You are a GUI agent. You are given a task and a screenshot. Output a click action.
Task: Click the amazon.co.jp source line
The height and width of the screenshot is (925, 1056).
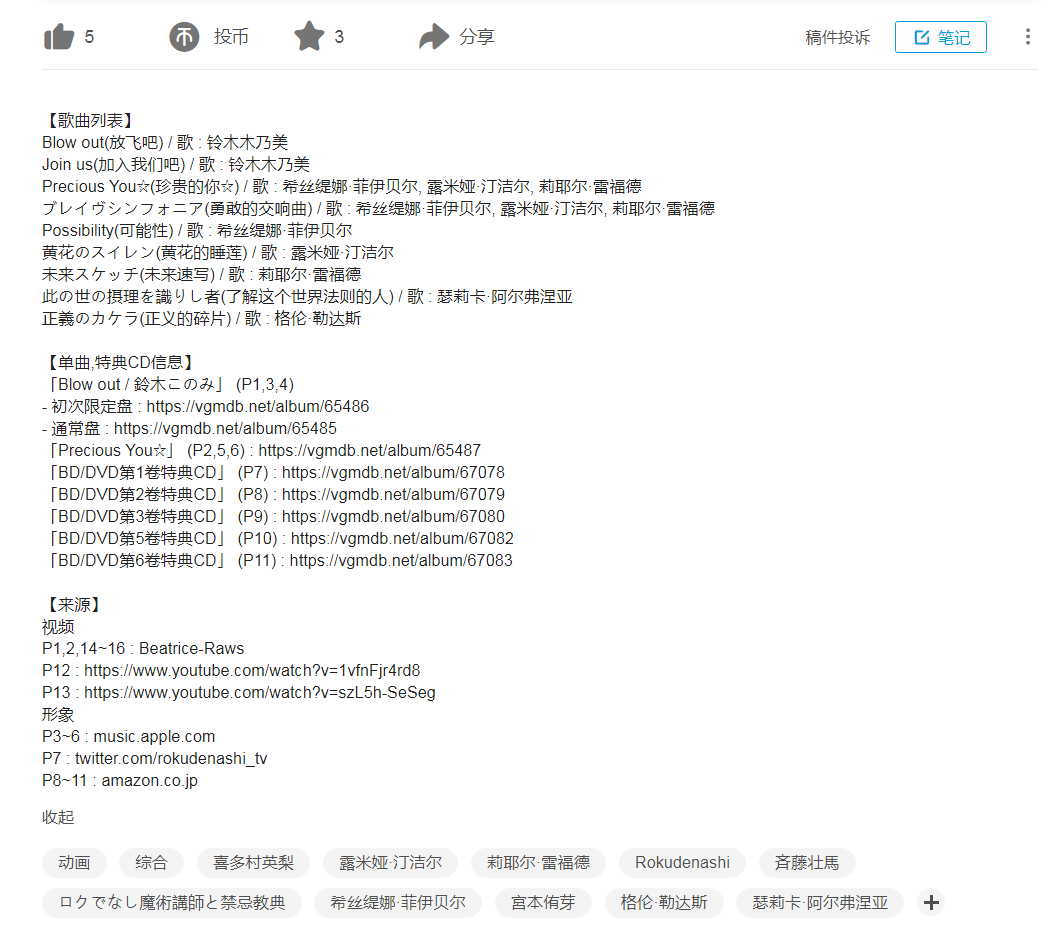pyautogui.click(x=120, y=781)
